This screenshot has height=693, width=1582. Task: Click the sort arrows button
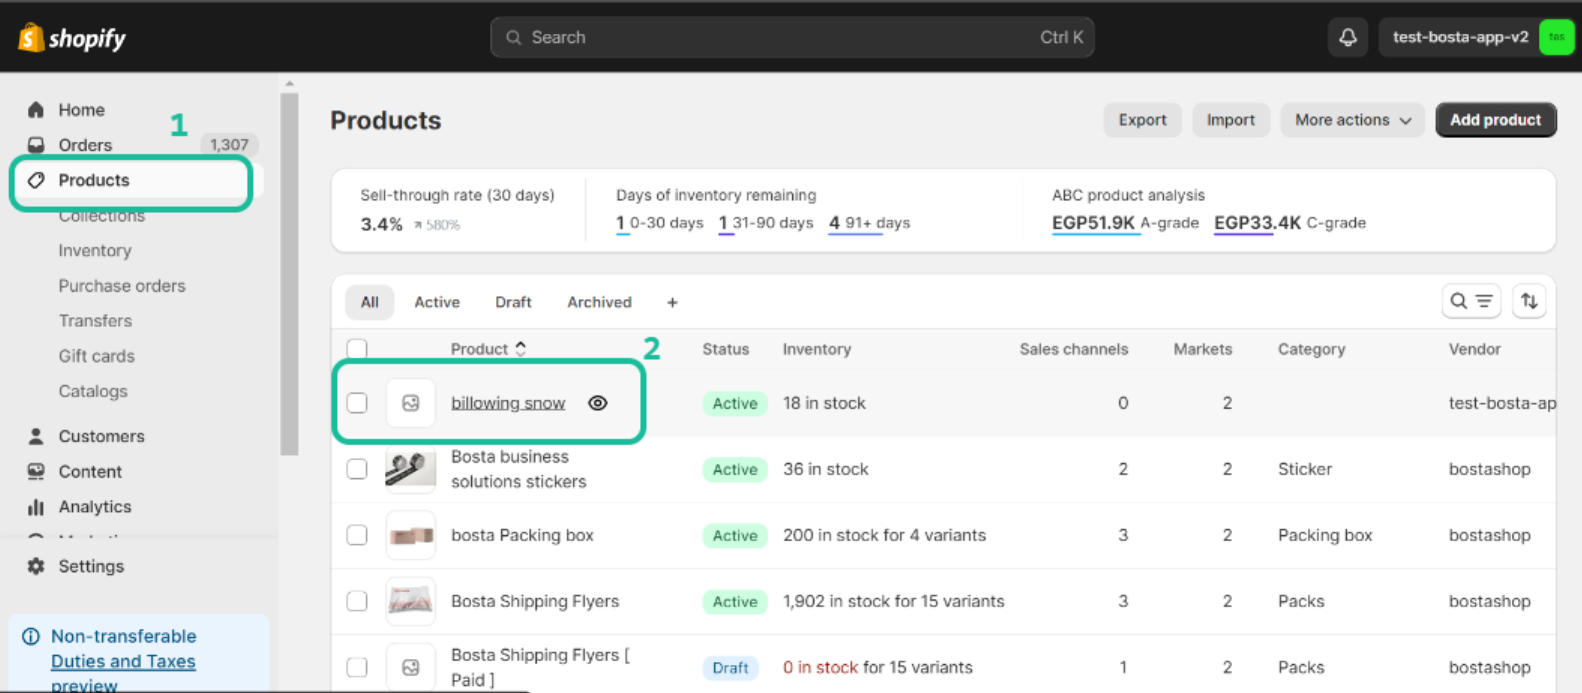pyautogui.click(x=1529, y=301)
